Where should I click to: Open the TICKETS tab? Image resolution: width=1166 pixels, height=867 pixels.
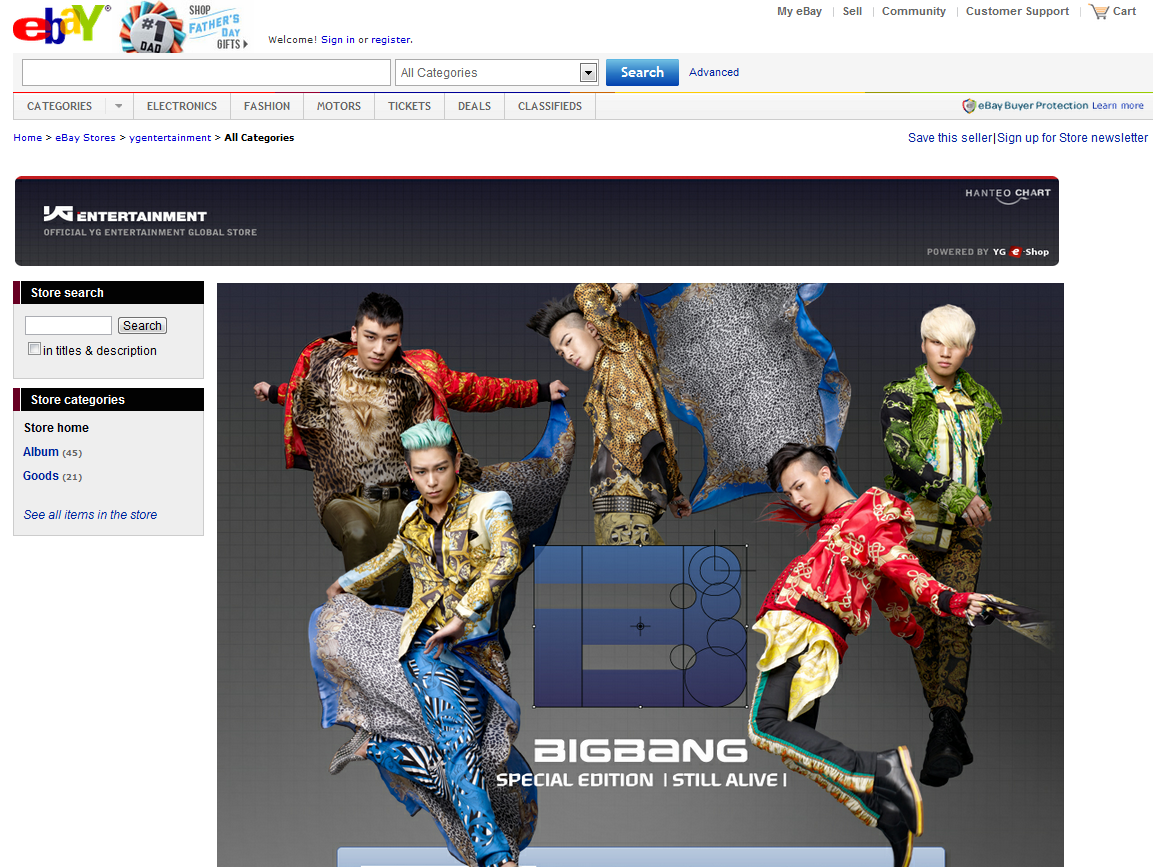410,106
